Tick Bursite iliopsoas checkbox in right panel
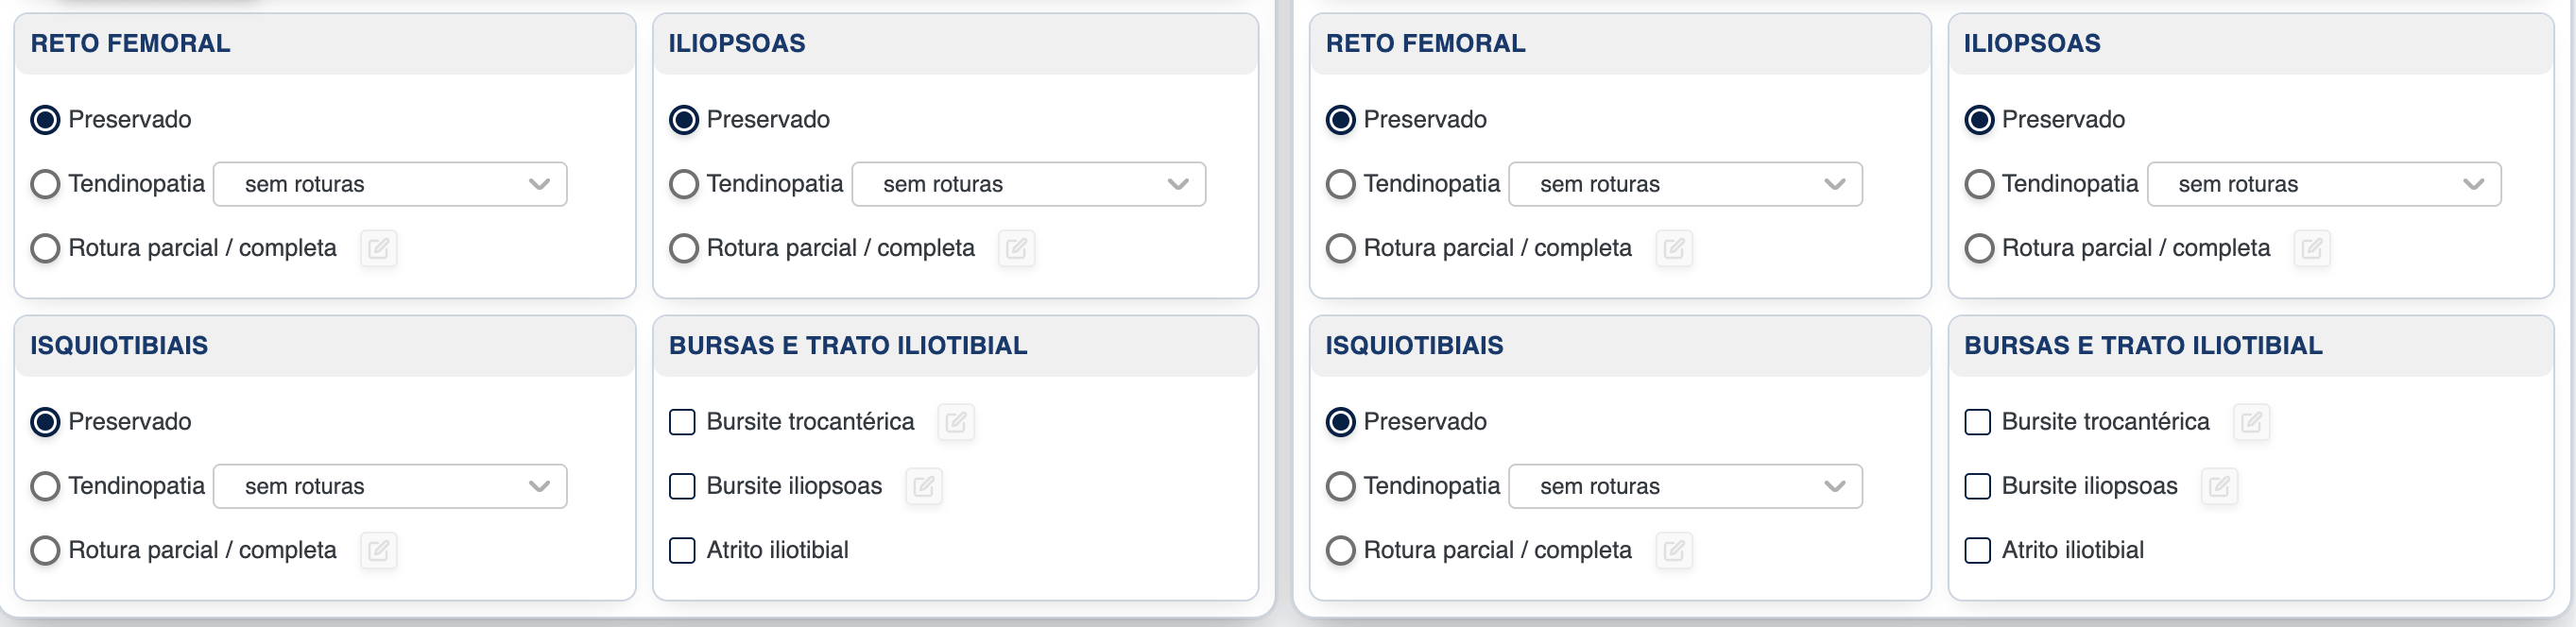2576x627 pixels. [x=1978, y=486]
